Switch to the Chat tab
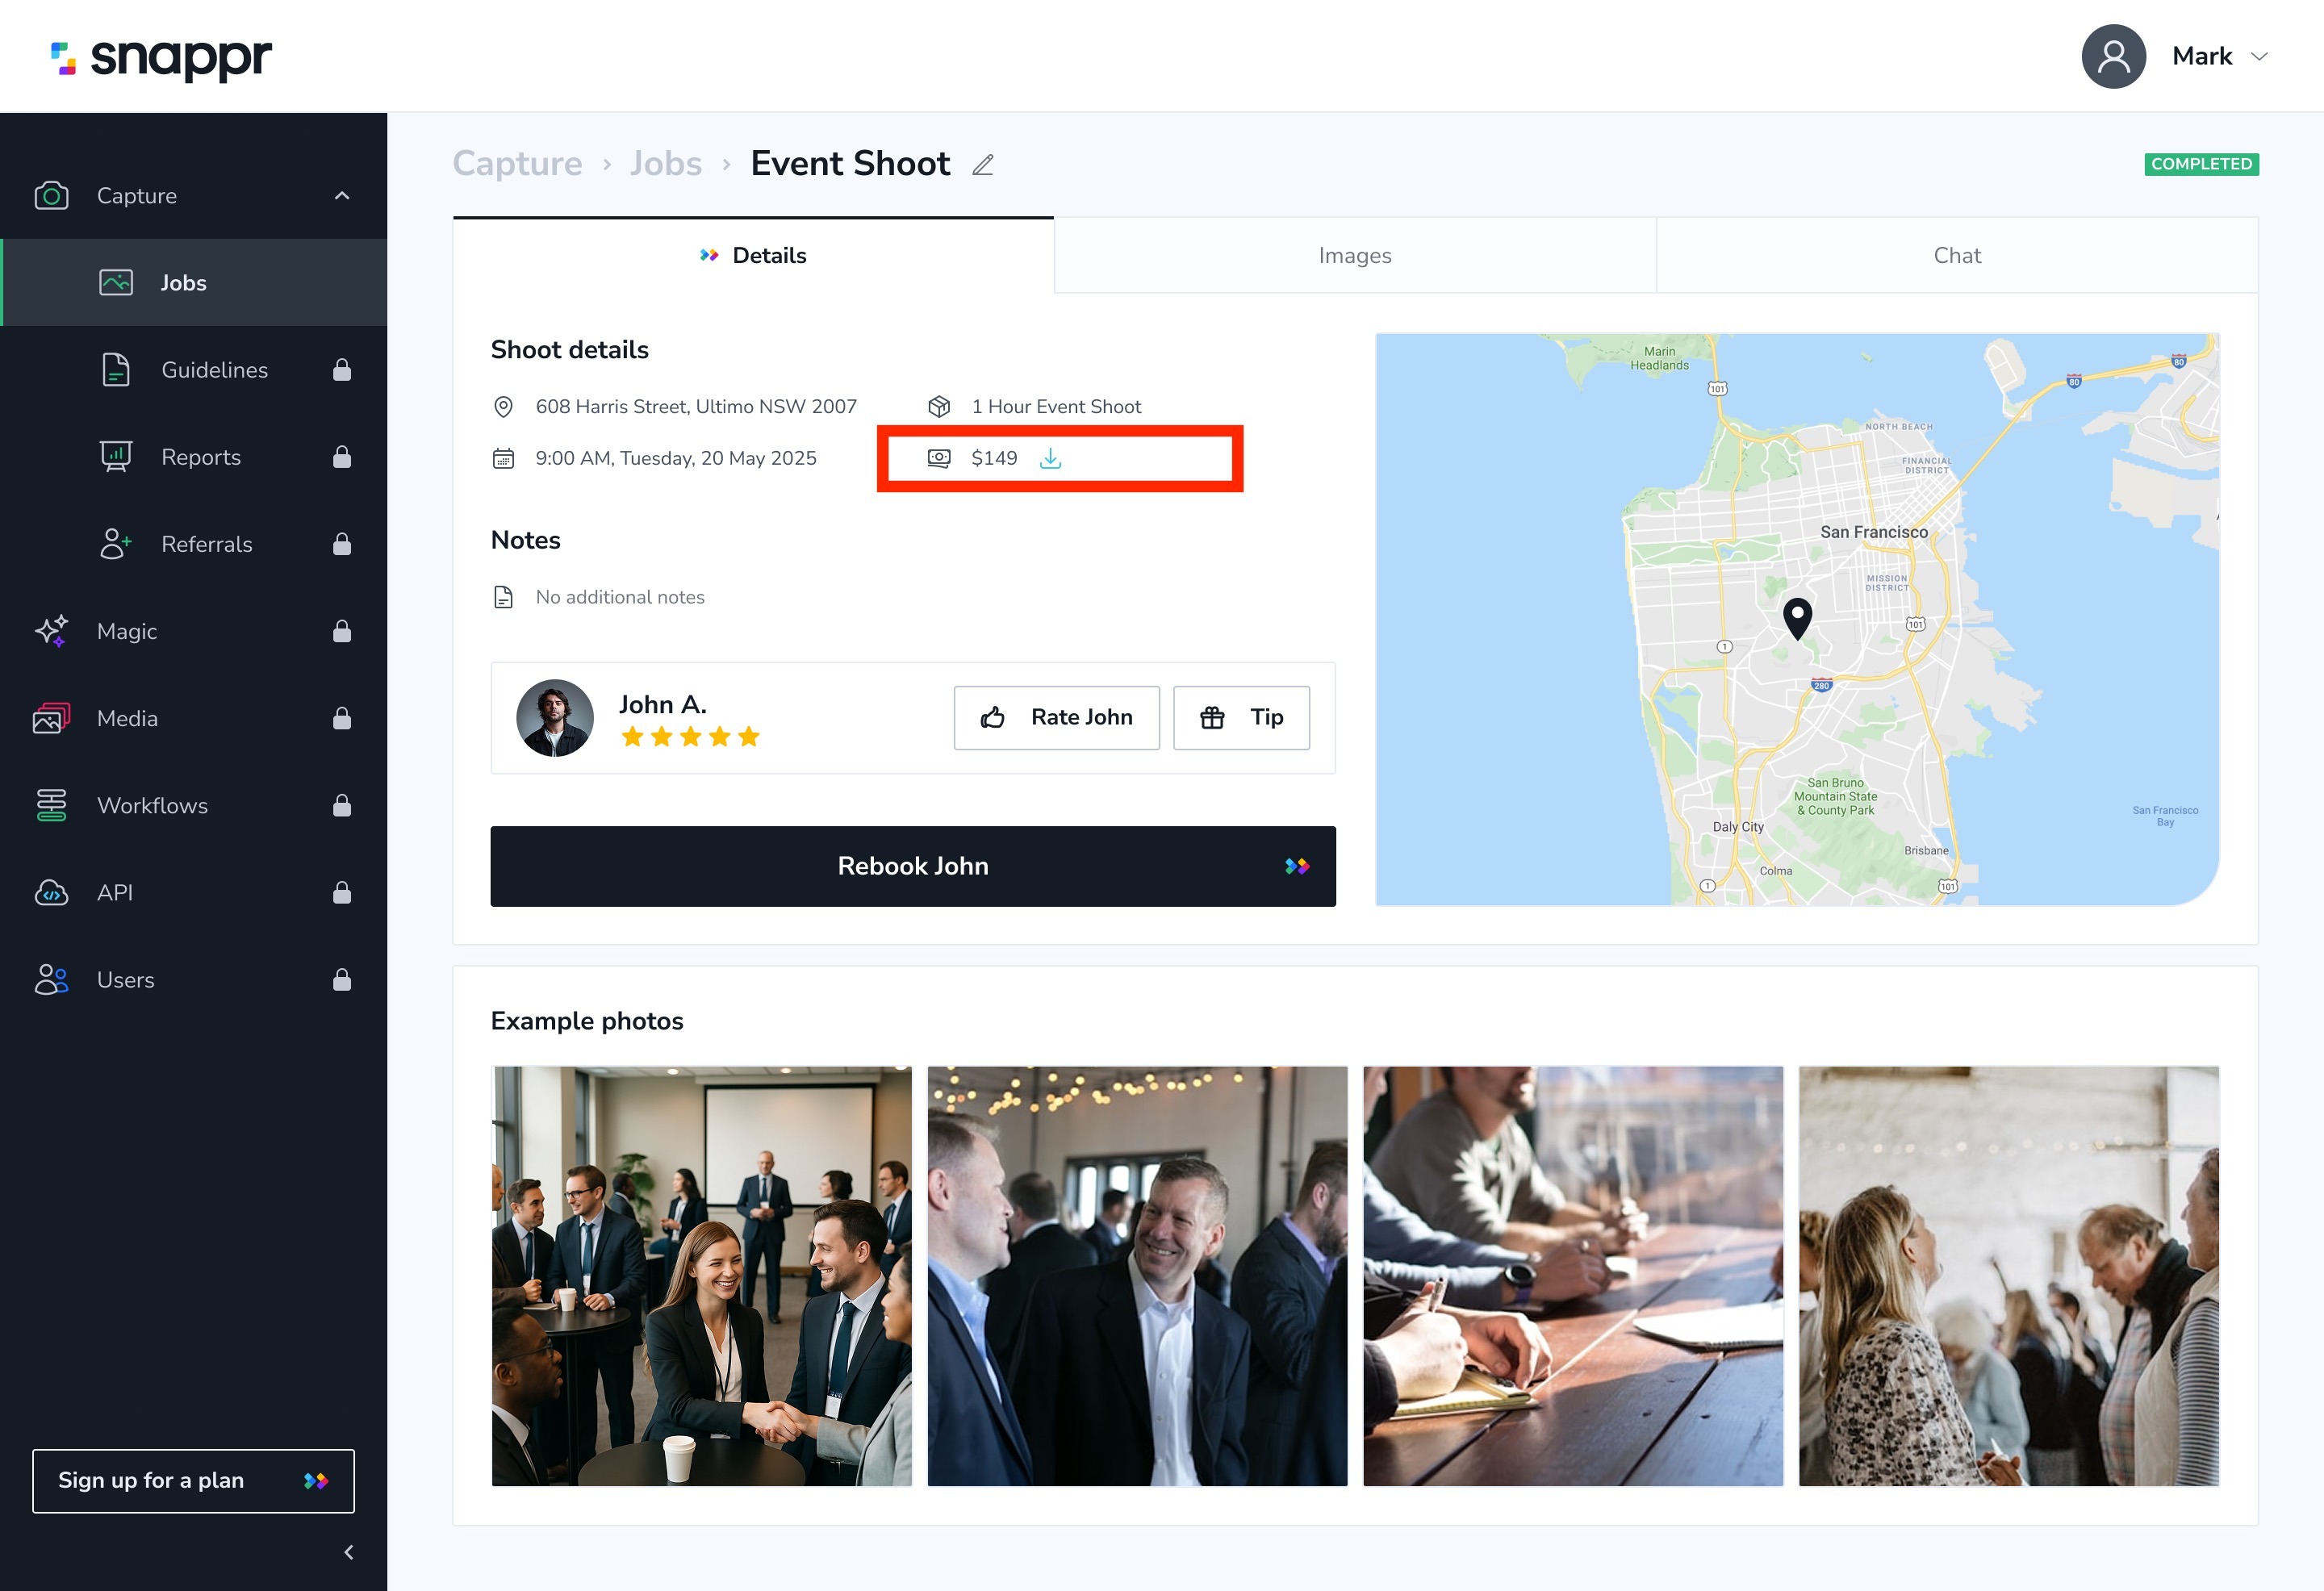Screen dimensions: 2324x1591 [x=1956, y=255]
